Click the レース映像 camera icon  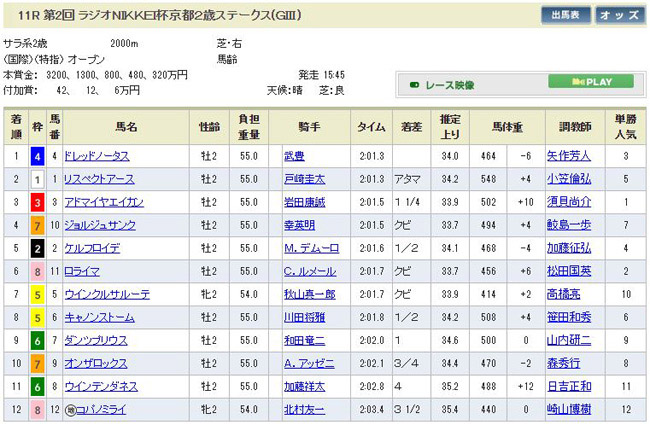[415, 85]
